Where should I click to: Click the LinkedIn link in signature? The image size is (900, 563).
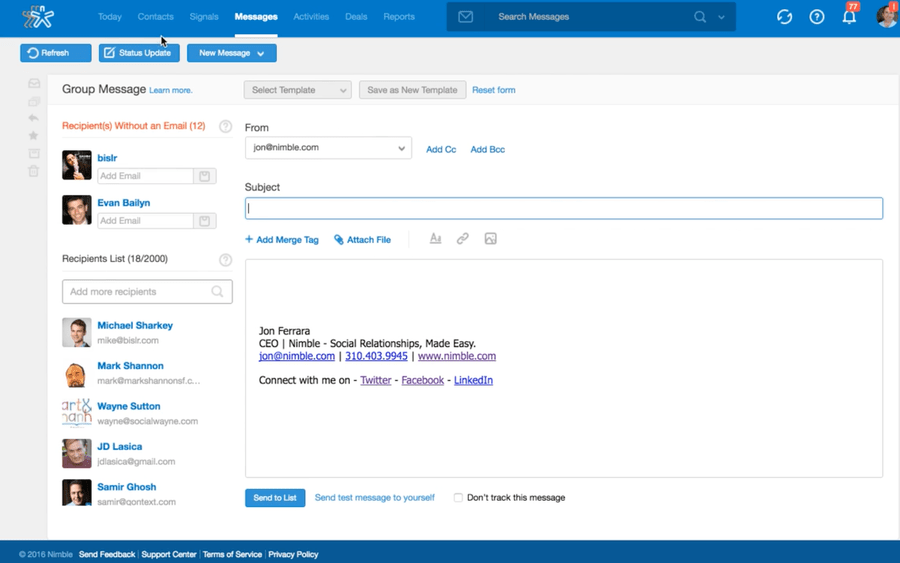pos(473,380)
